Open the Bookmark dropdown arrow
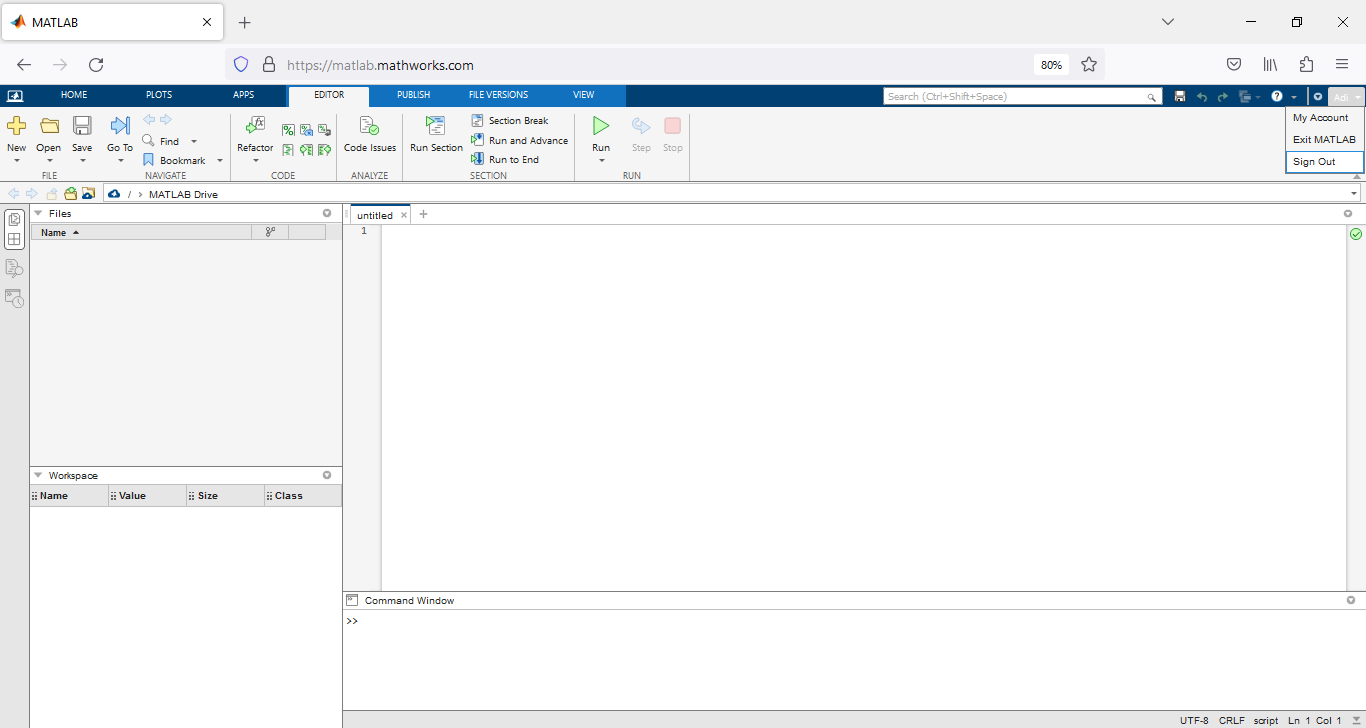Viewport: 1366px width, 728px height. click(x=220, y=161)
